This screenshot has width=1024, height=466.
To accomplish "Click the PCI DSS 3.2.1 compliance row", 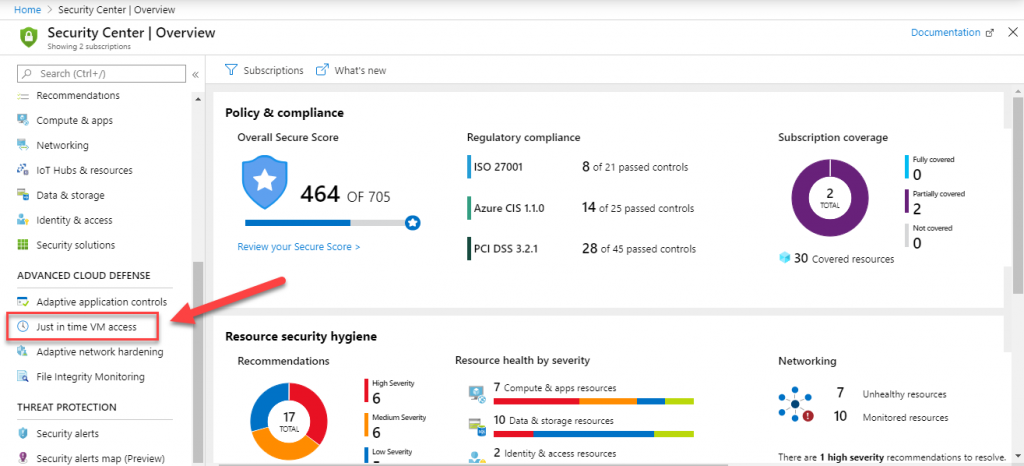I will (x=581, y=249).
